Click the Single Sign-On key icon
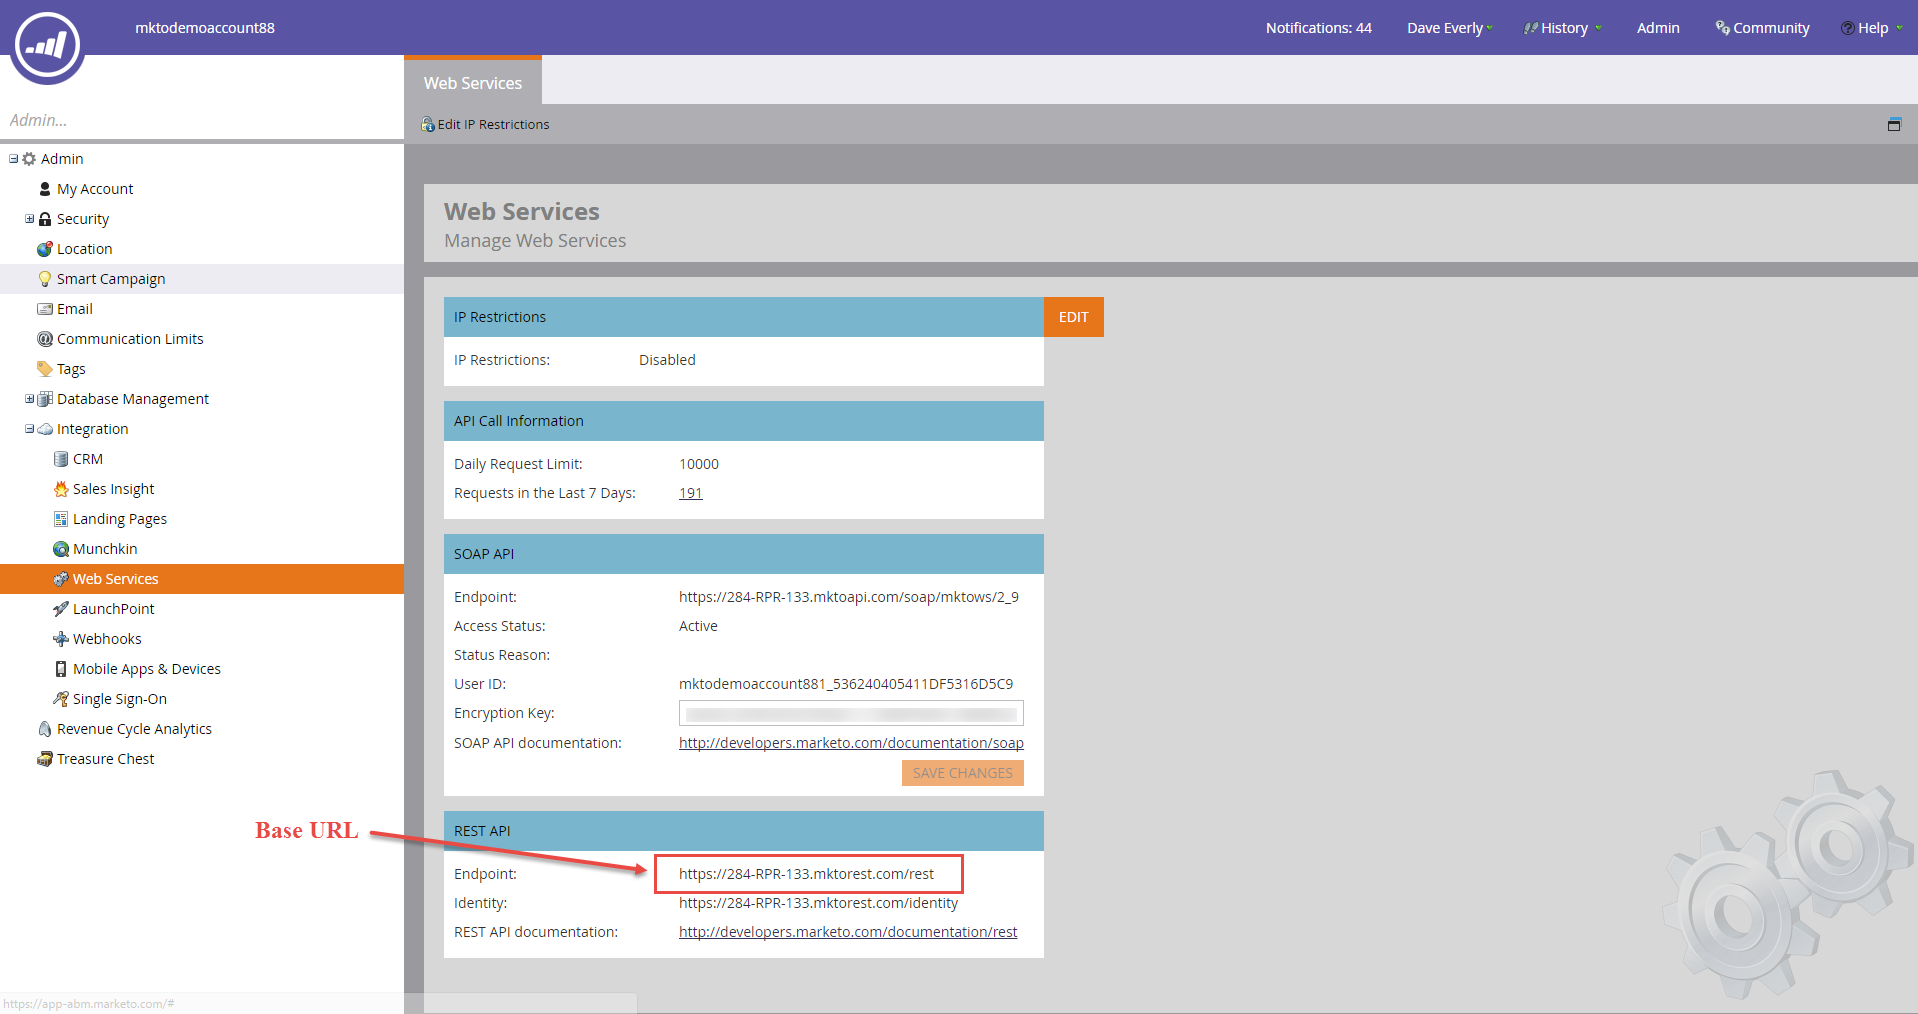The image size is (1918, 1014). click(x=61, y=699)
